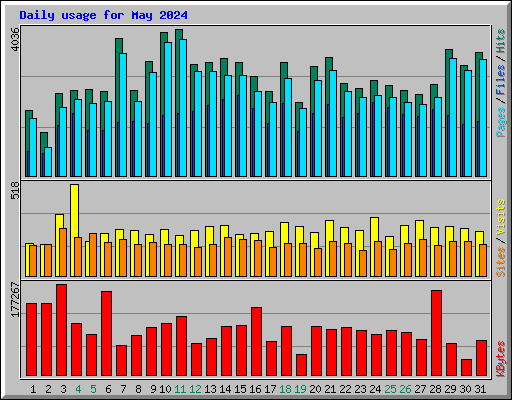Click day label 1 on the x-axis
Image resolution: width=512 pixels, height=400 pixels.
point(33,389)
